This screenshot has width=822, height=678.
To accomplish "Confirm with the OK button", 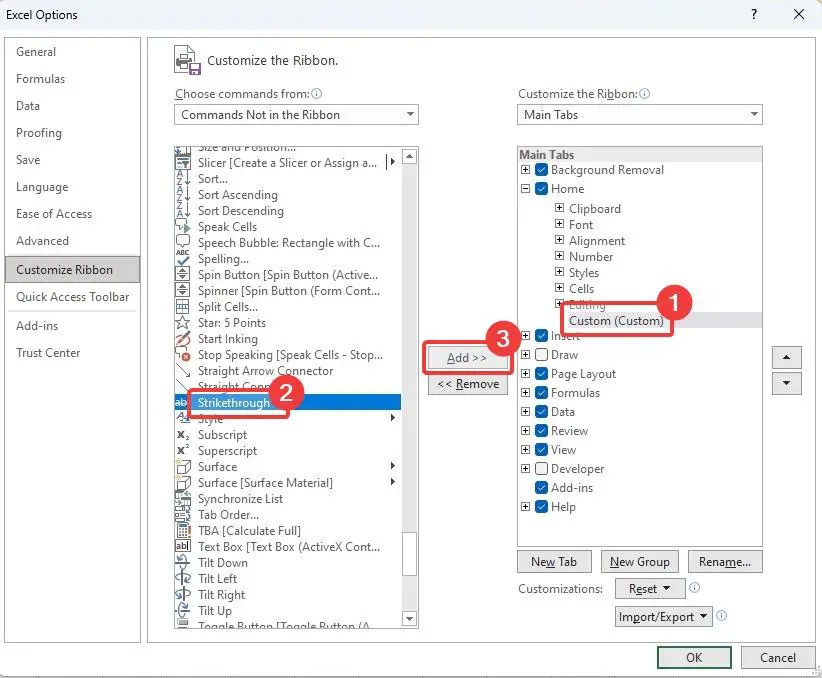I will tap(694, 658).
